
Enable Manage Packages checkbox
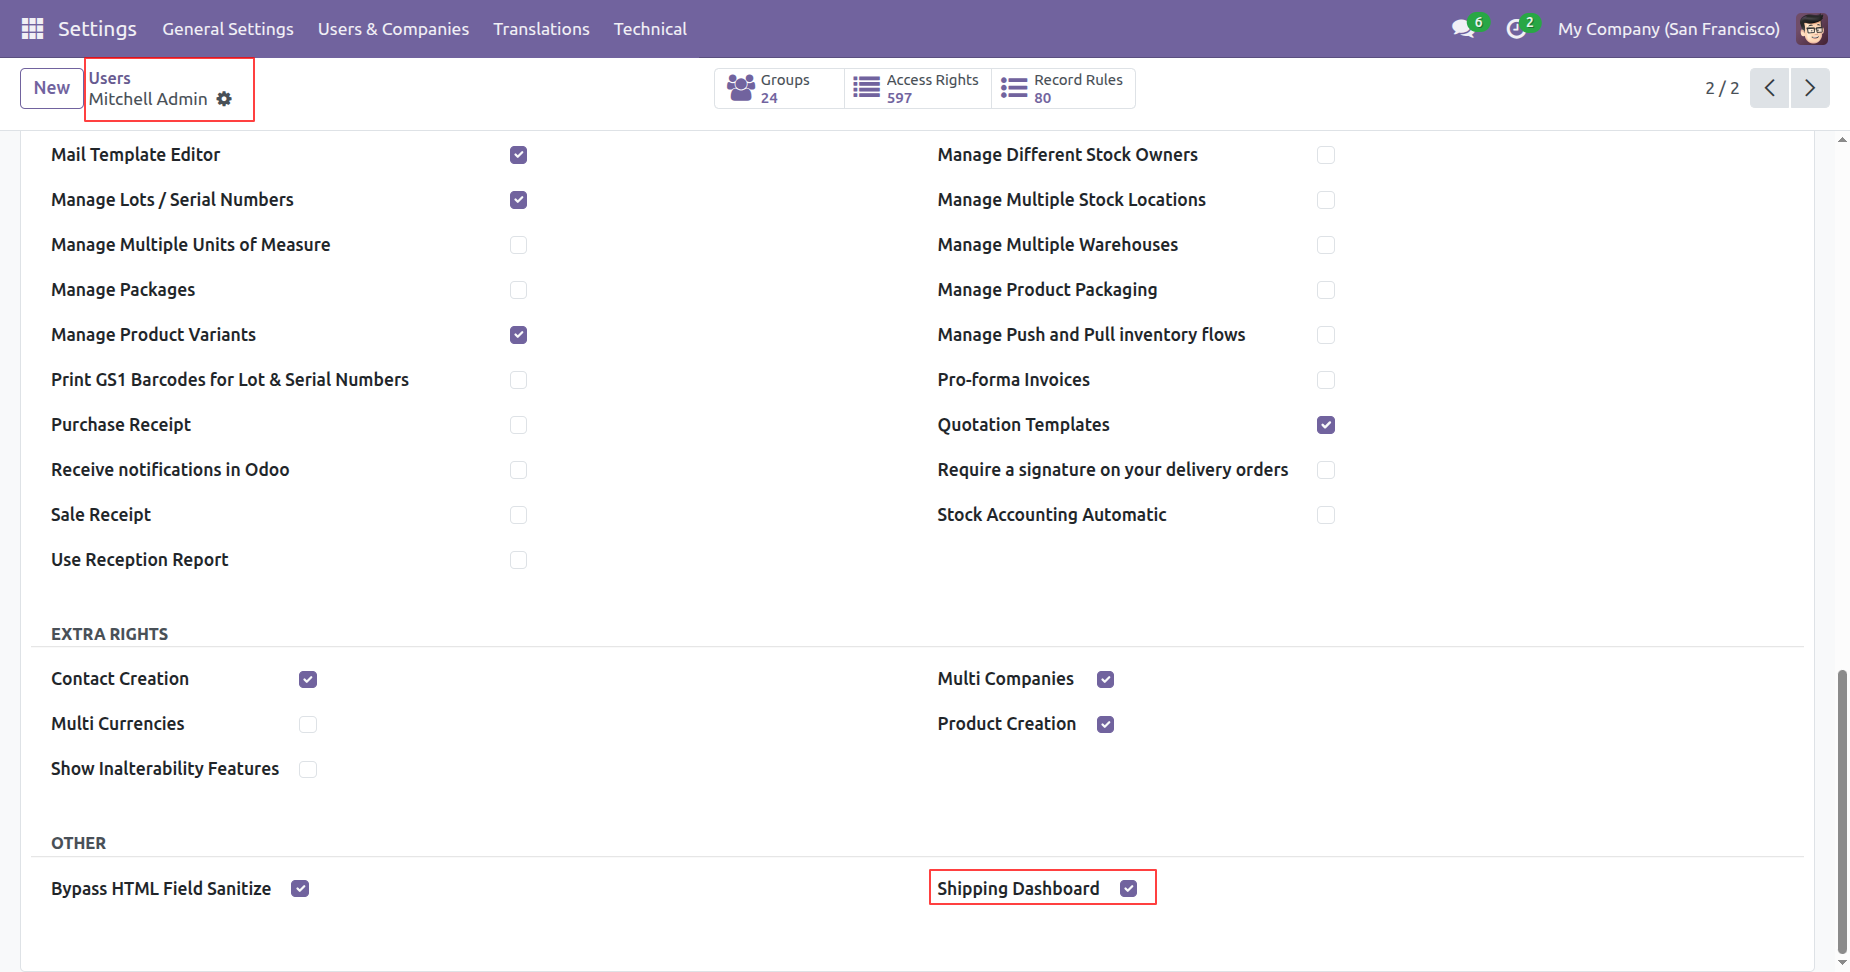[518, 290]
